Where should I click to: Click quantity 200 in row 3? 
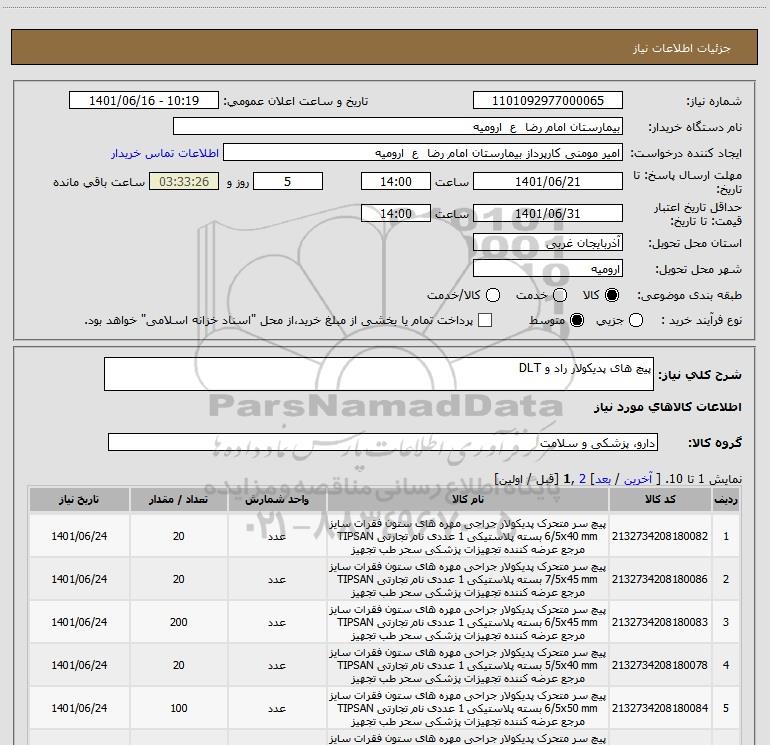click(178, 622)
